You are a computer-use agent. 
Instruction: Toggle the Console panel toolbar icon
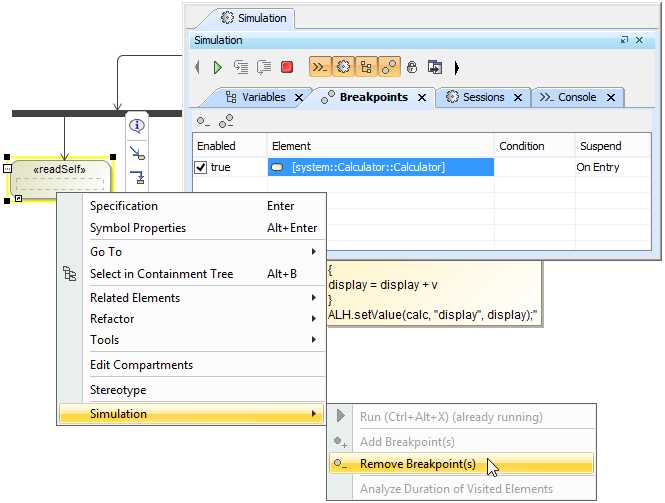click(x=320, y=67)
